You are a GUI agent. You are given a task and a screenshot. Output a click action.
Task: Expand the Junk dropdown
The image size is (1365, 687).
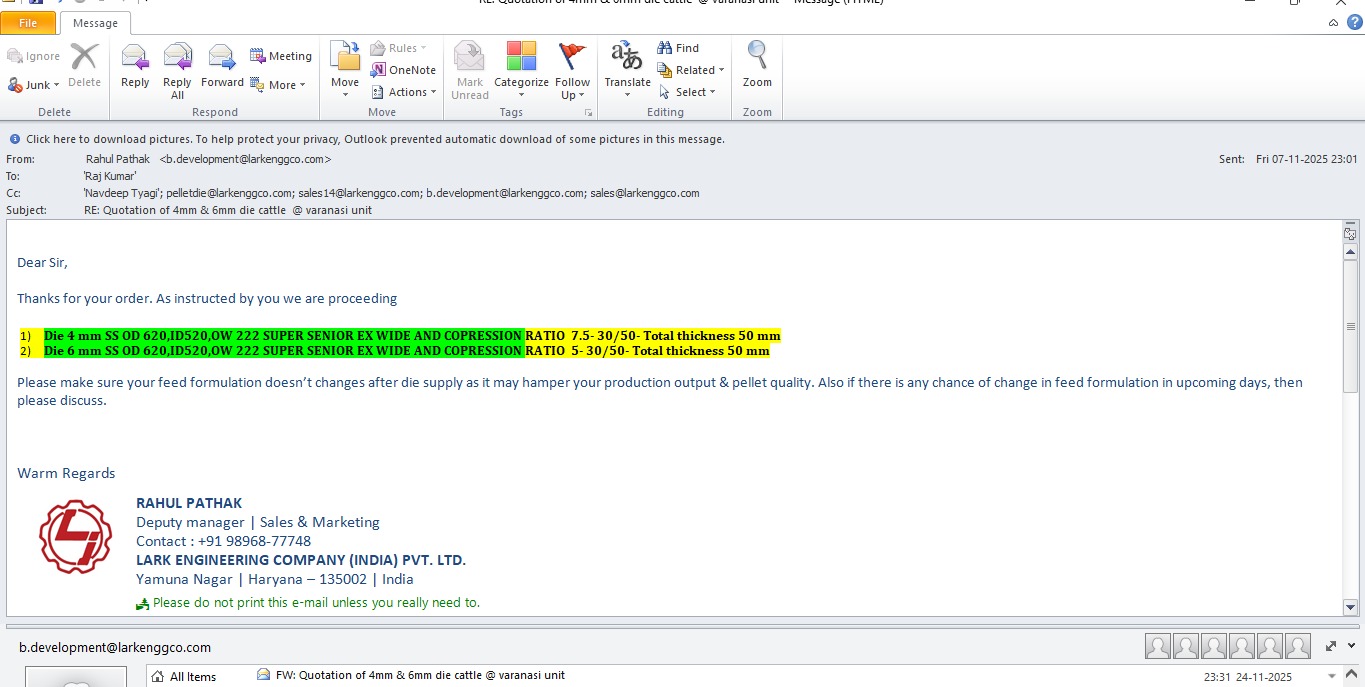tap(35, 85)
